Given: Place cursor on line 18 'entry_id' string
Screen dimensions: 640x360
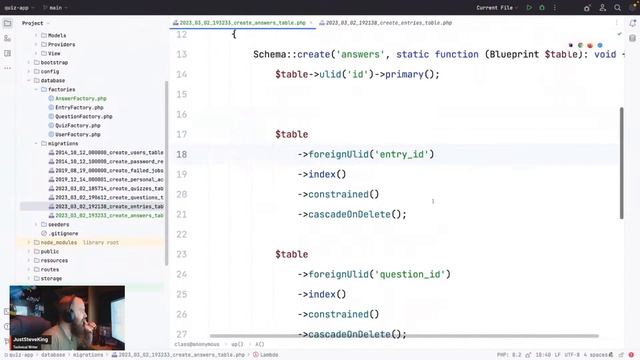Looking at the screenshot, I should tap(402, 154).
